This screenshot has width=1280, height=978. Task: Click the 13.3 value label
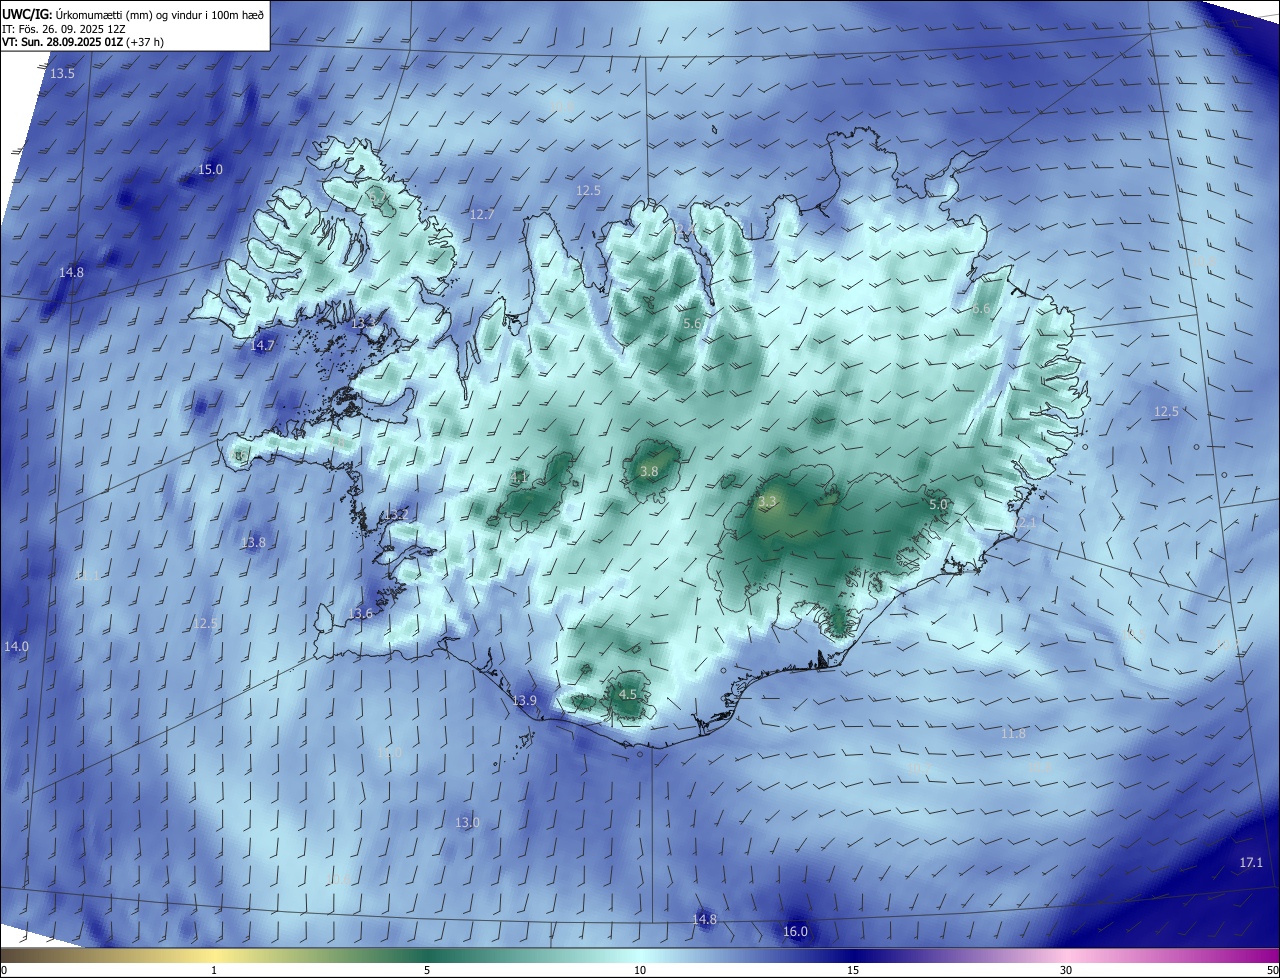point(364,324)
